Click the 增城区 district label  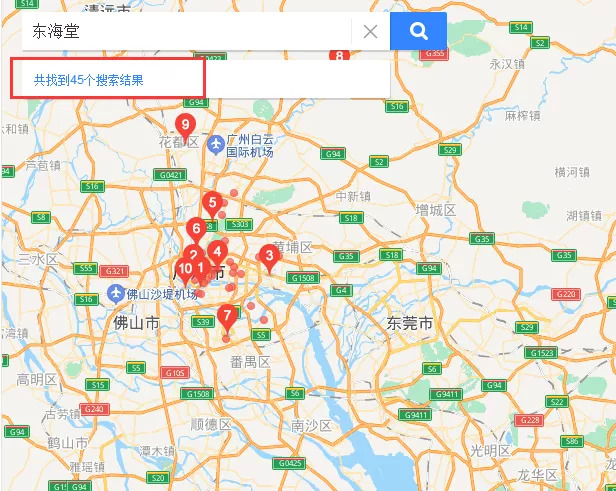pos(436,210)
